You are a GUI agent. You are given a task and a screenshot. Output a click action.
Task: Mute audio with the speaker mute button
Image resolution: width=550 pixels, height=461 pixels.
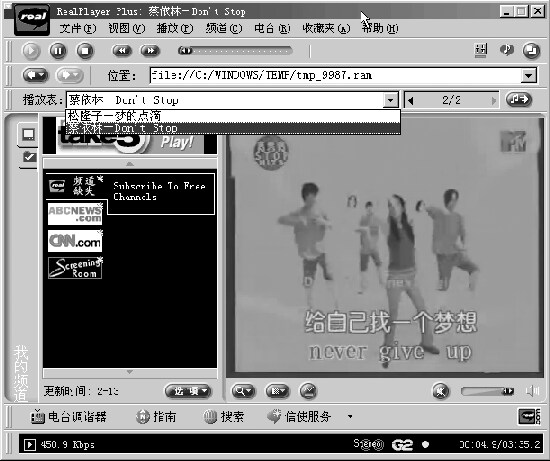point(441,391)
